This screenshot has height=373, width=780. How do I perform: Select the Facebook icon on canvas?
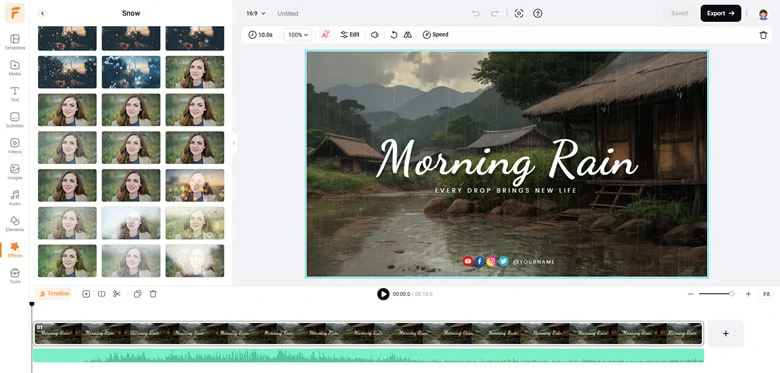point(480,261)
